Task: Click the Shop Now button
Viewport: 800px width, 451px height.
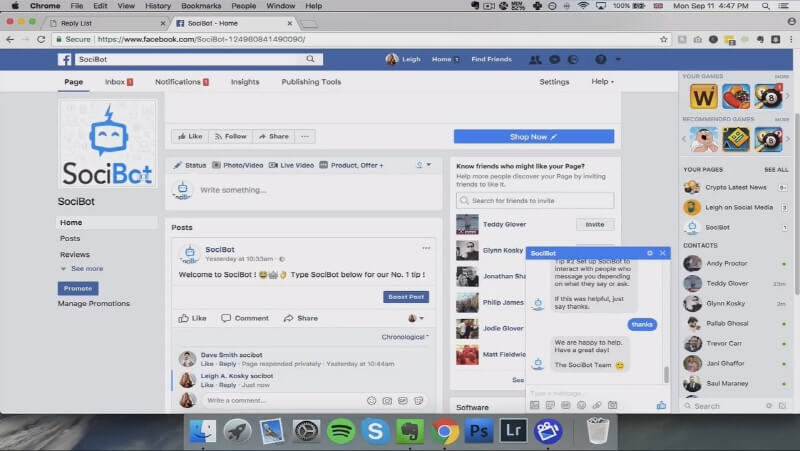Action: coord(534,137)
